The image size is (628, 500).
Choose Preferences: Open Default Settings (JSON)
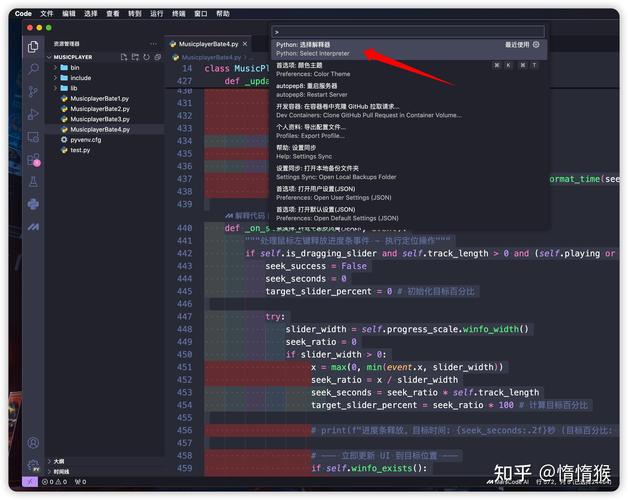[408, 214]
